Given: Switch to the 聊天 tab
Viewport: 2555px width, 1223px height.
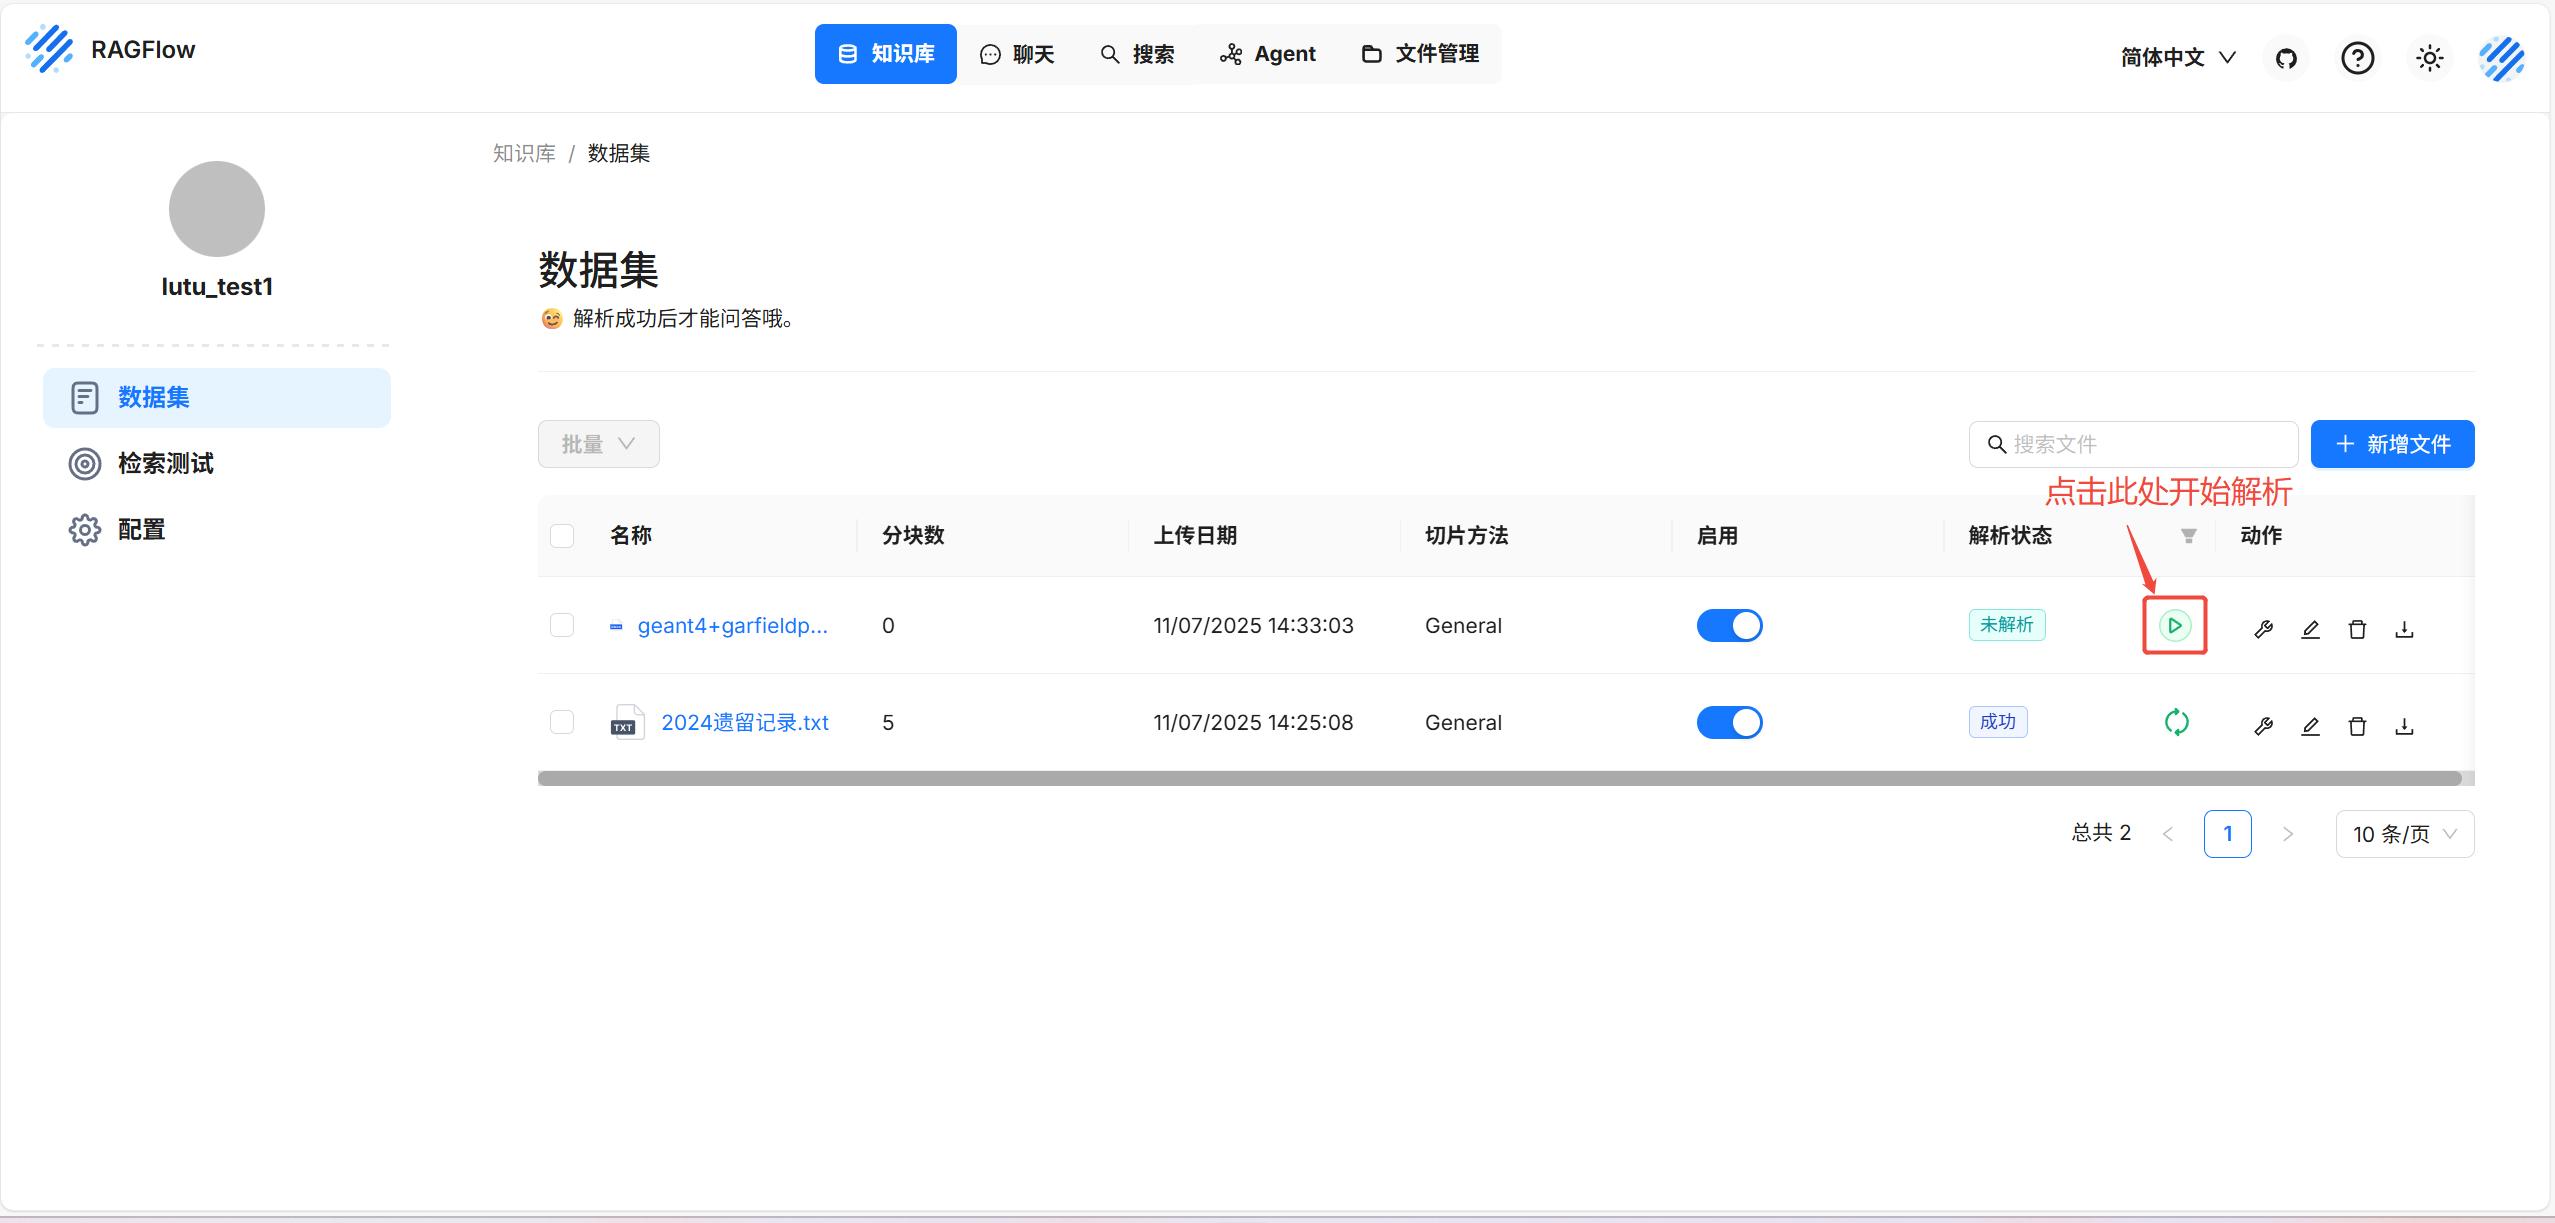Looking at the screenshot, I should tap(1017, 54).
